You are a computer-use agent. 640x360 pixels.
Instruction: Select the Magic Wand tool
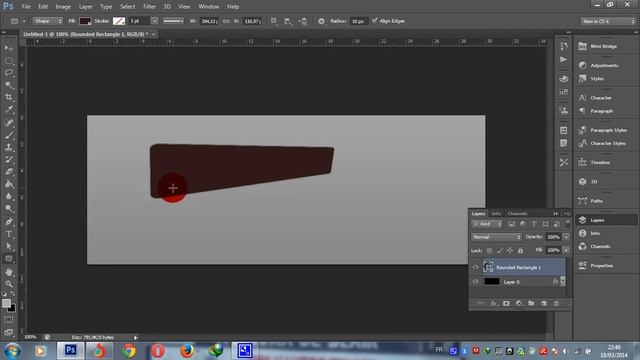(x=9, y=85)
